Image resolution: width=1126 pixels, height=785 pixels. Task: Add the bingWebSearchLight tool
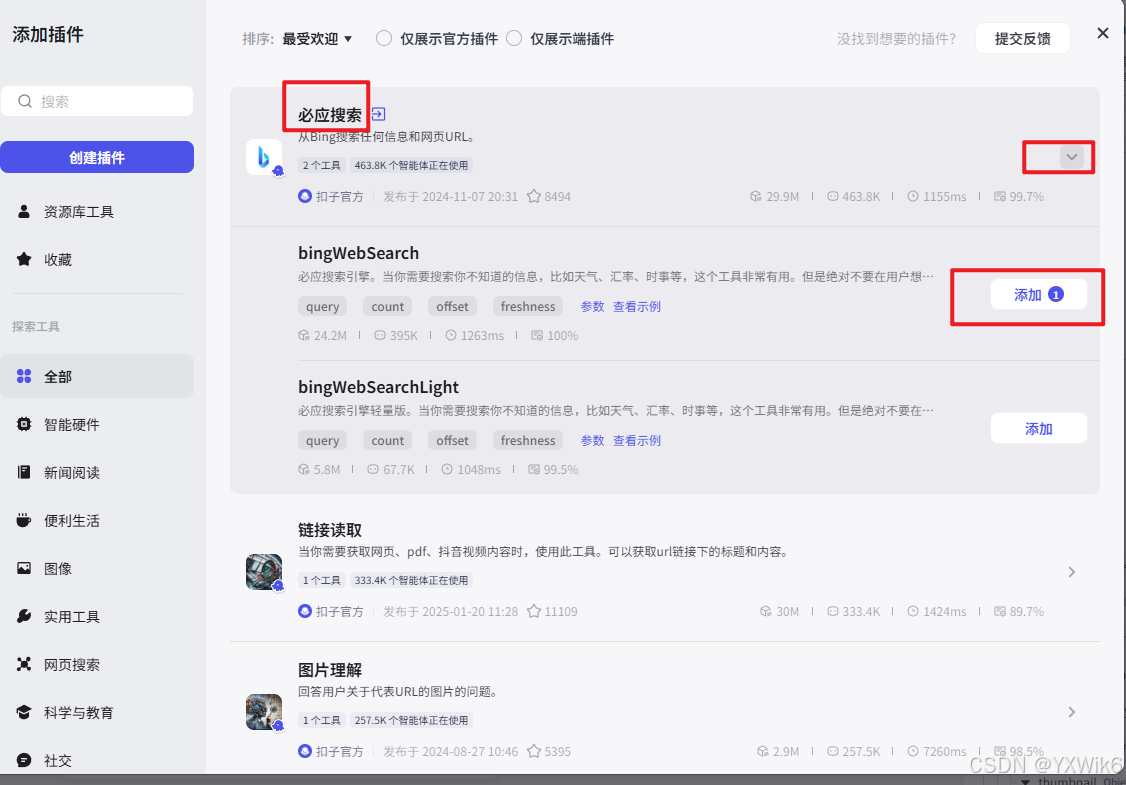point(1038,429)
